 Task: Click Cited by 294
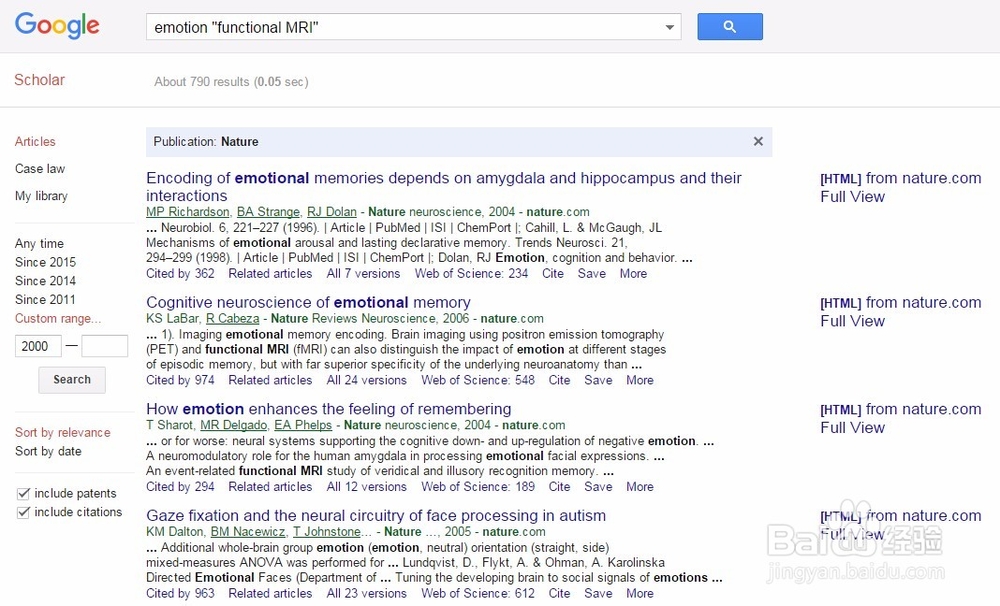pyautogui.click(x=180, y=487)
